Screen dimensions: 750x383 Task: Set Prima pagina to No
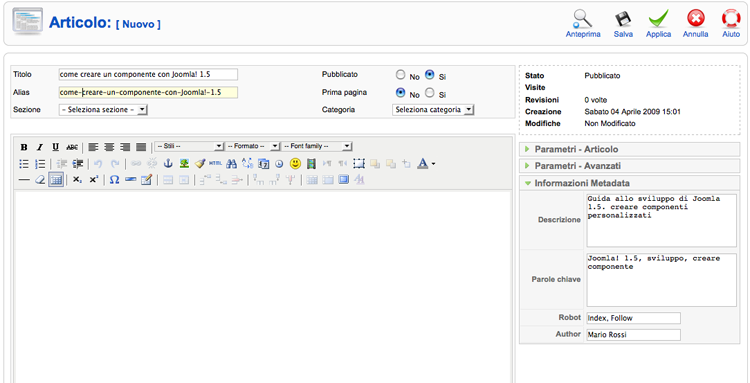[x=400, y=93]
